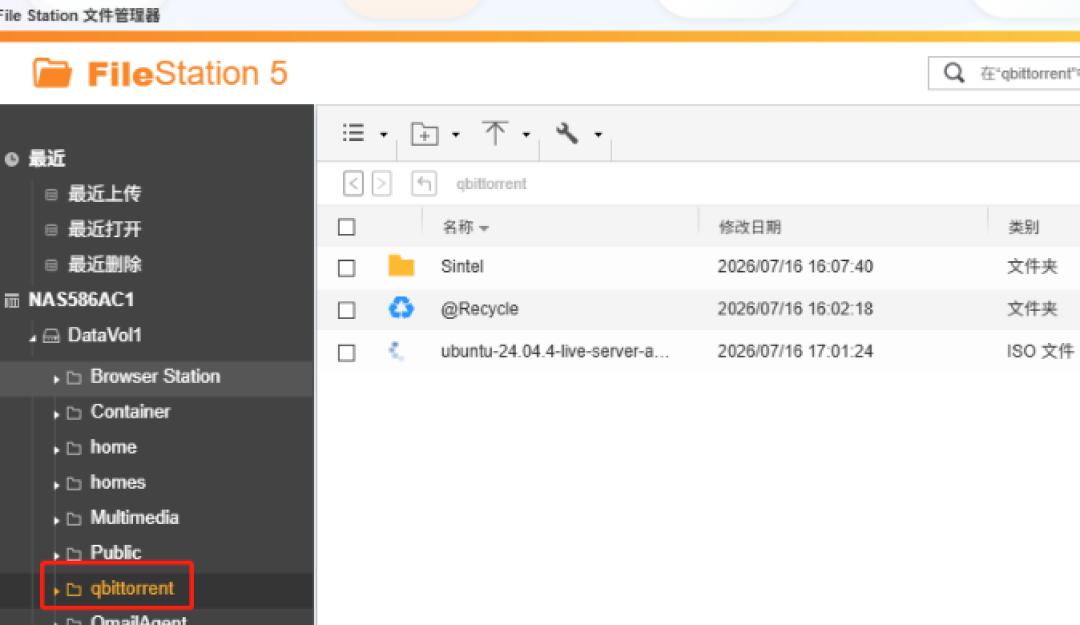Click the @Recycle folder name

point(479,309)
